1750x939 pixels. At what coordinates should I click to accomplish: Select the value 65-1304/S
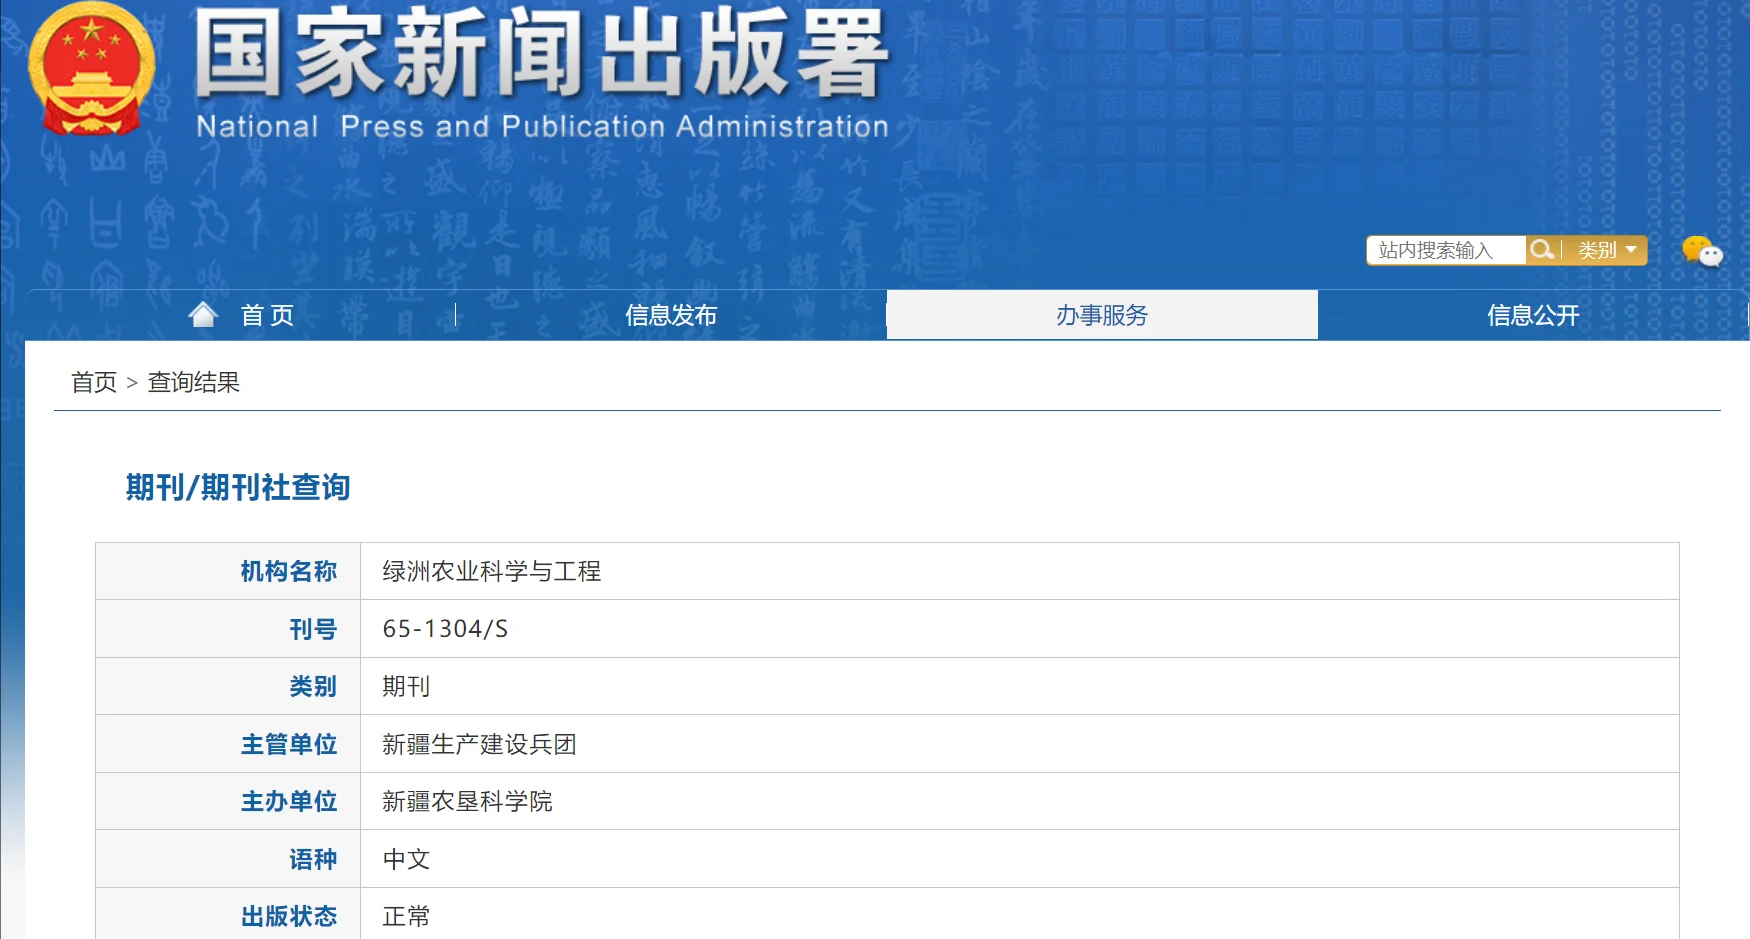(446, 629)
